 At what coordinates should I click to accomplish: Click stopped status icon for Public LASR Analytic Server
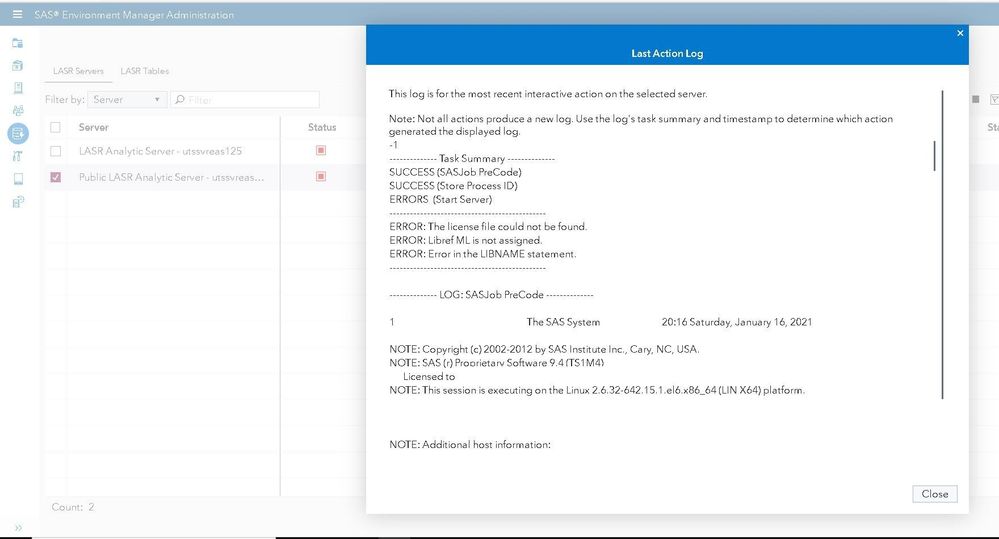[321, 176]
